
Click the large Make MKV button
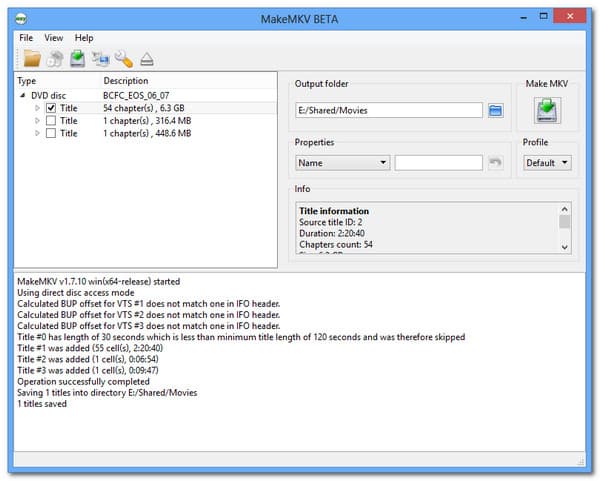547,110
